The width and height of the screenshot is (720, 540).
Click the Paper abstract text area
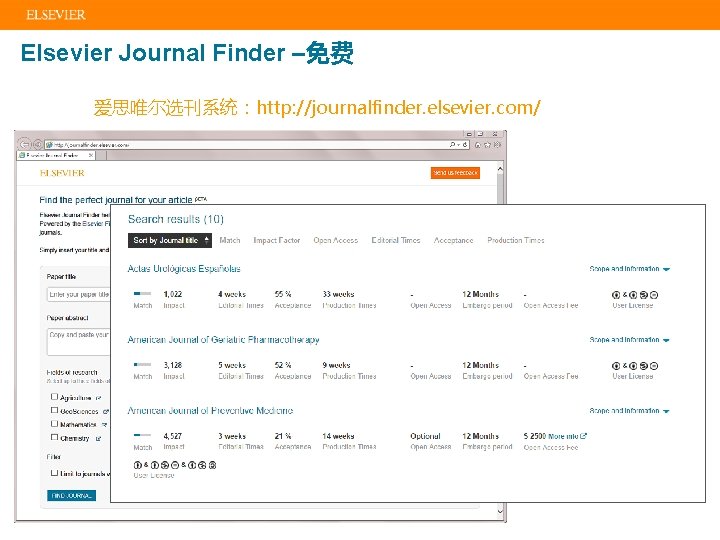tap(79, 341)
